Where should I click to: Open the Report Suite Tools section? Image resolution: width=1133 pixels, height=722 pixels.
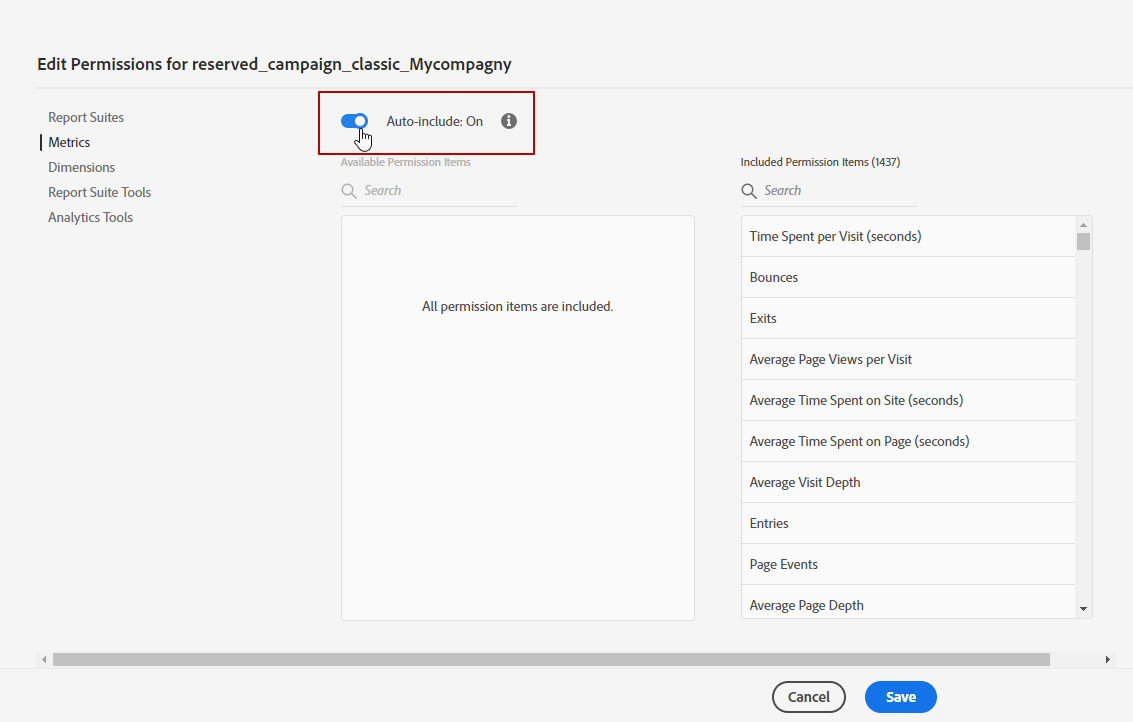[x=100, y=192]
